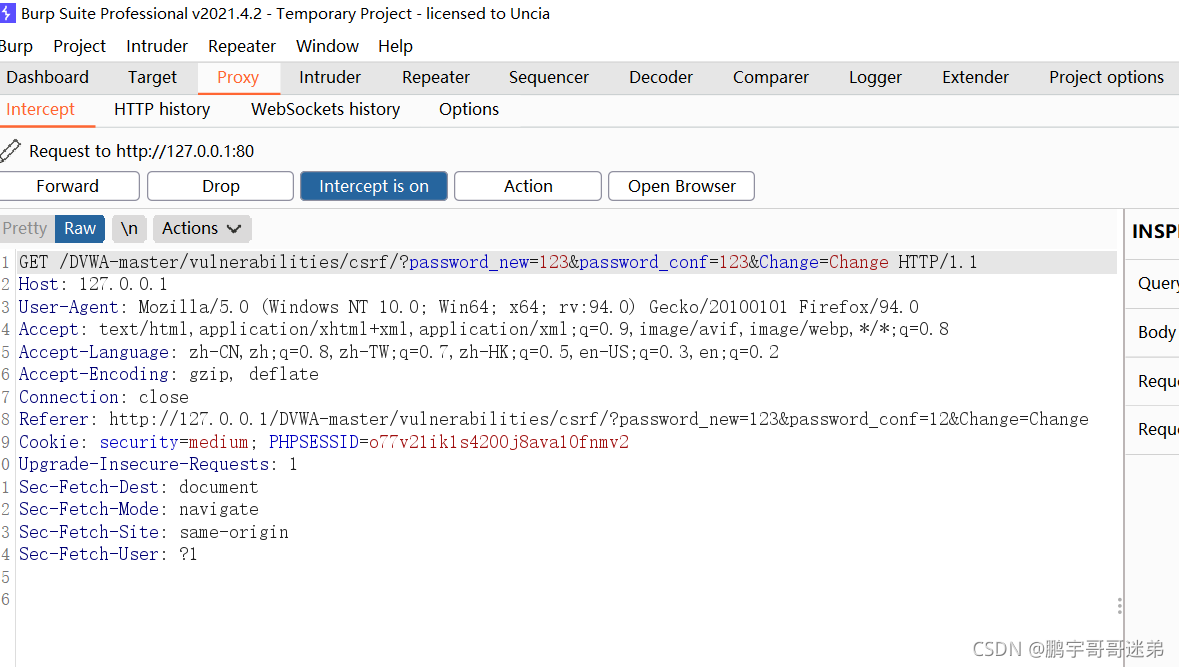Click the password_new parameter in request line
This screenshot has width=1179, height=667.
[468, 262]
